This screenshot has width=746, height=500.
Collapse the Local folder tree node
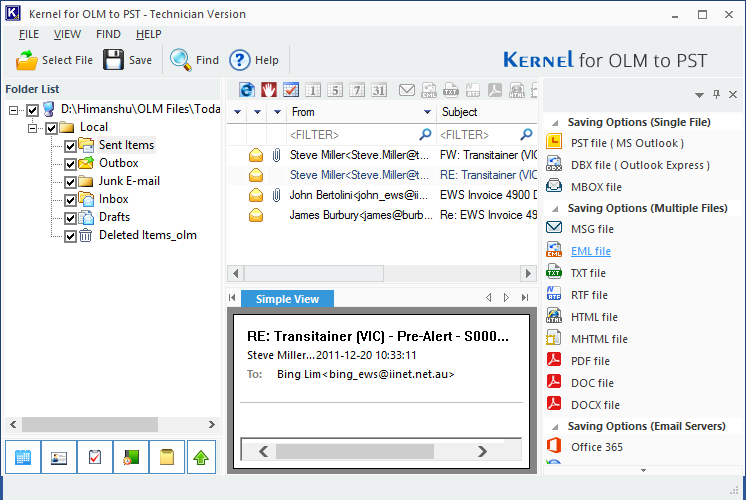point(32,128)
